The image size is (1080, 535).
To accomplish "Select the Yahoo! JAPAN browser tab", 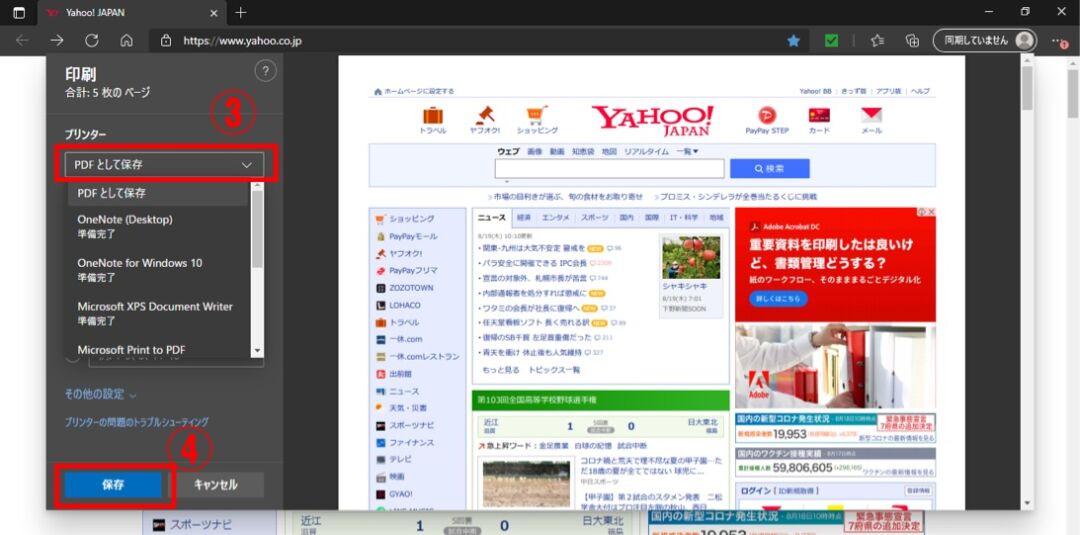I will [x=131, y=12].
